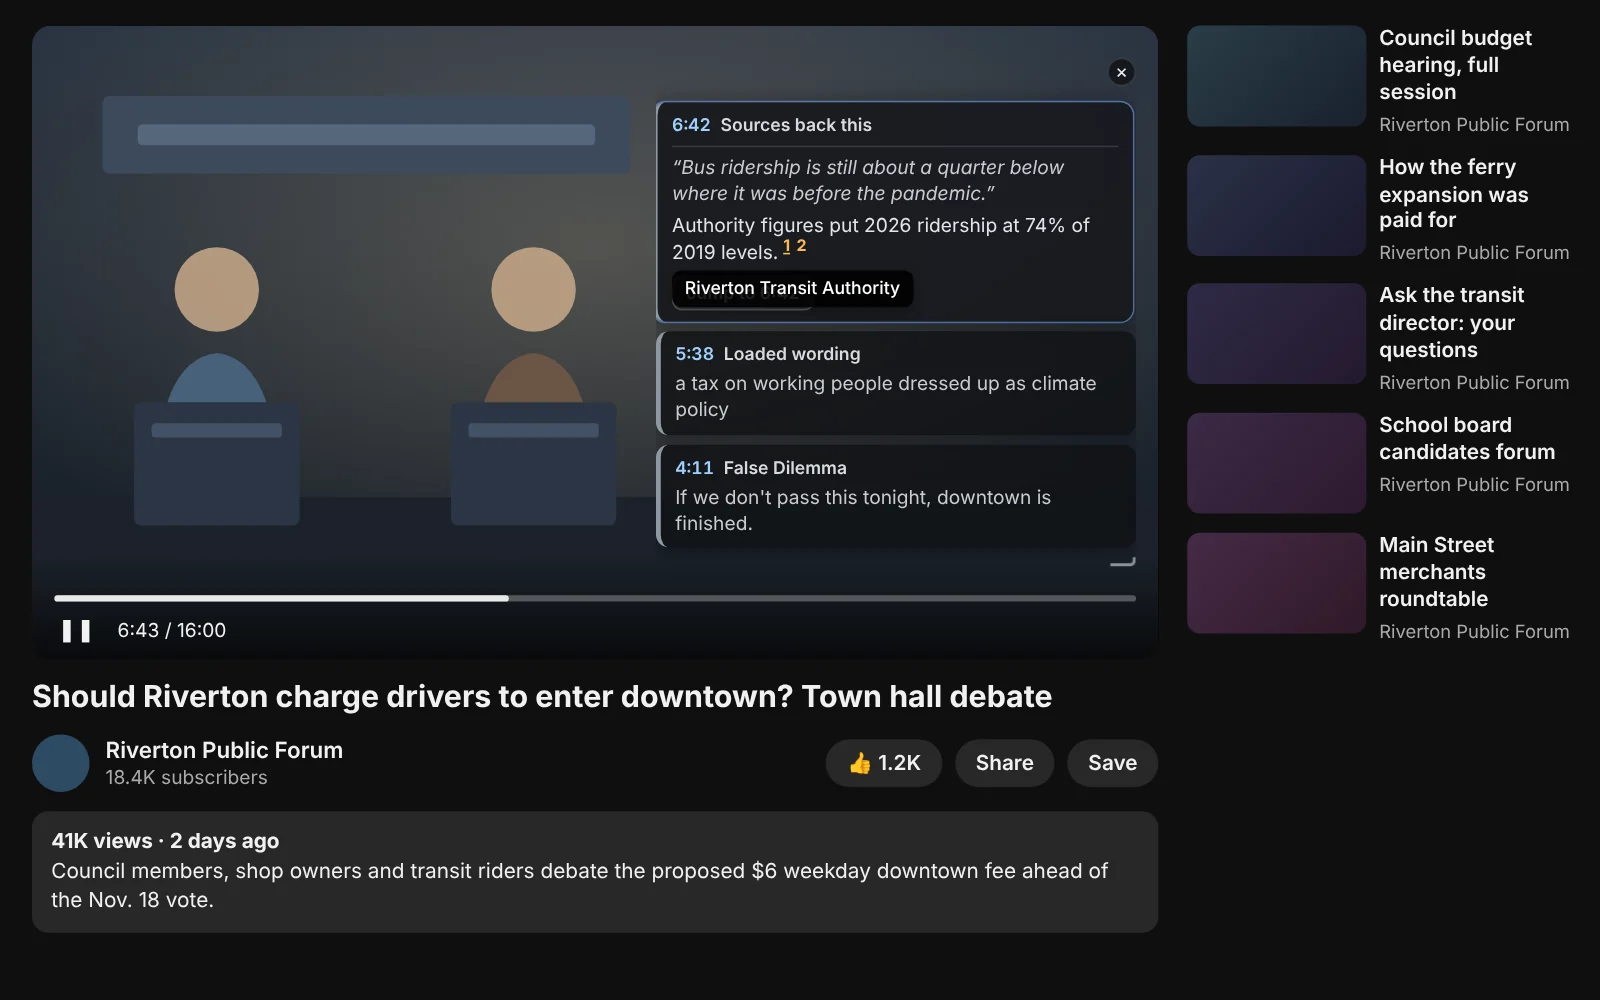Image resolution: width=1600 pixels, height=1000 pixels.
Task: Click the channel name under 'School board candidates forum'
Action: [1474, 485]
